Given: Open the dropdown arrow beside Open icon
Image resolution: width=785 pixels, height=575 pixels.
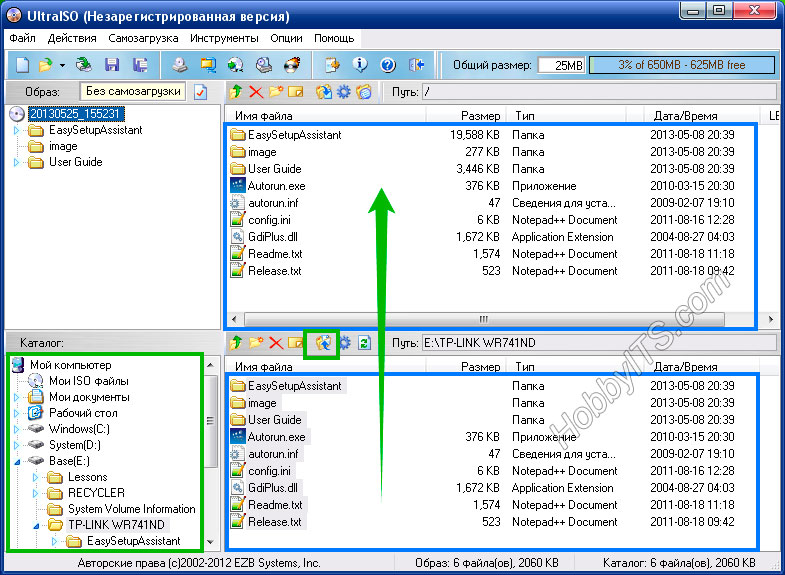Looking at the screenshot, I should click(62, 65).
